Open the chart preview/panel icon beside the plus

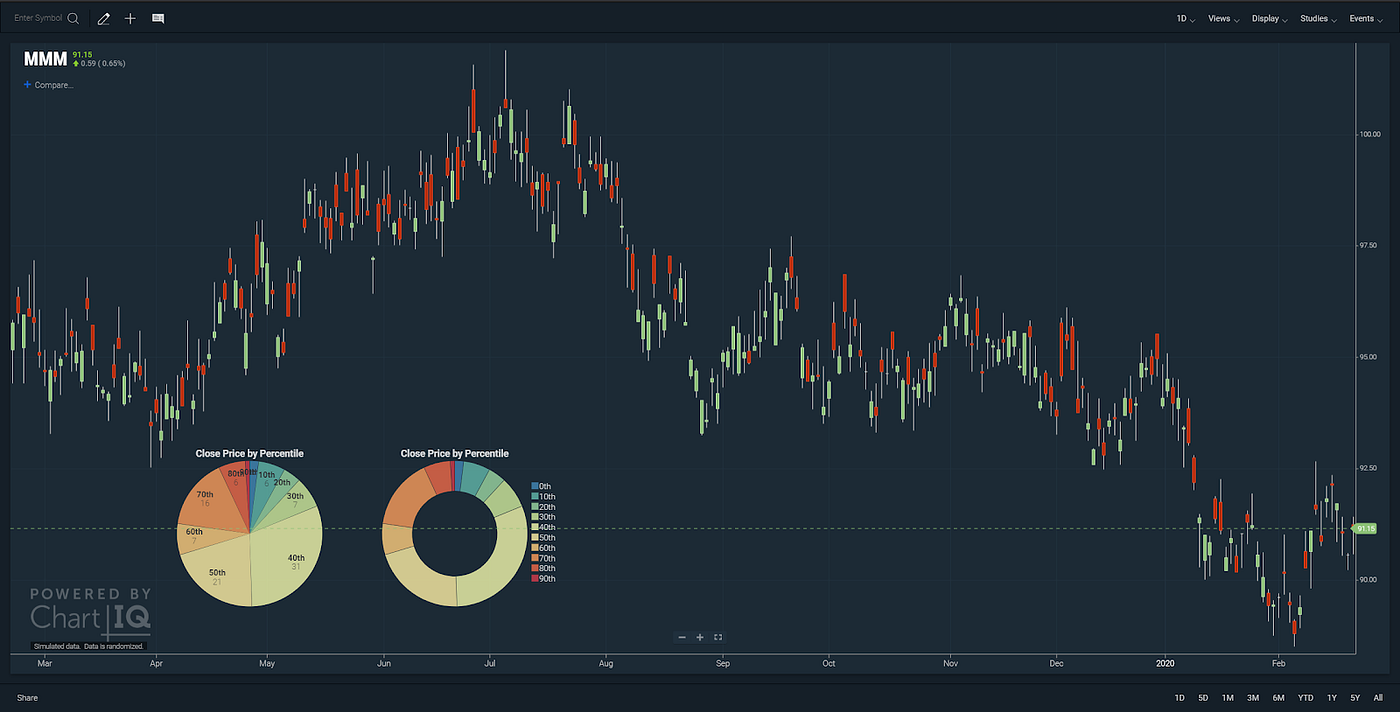pyautogui.click(x=157, y=18)
